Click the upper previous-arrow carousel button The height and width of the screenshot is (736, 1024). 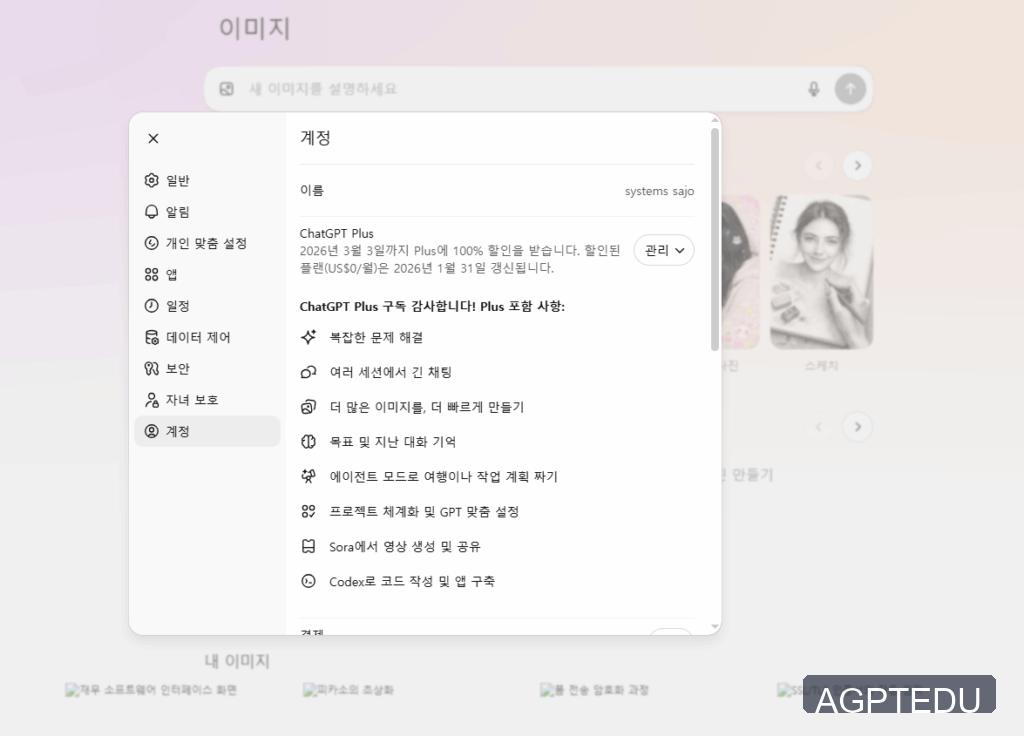point(819,165)
